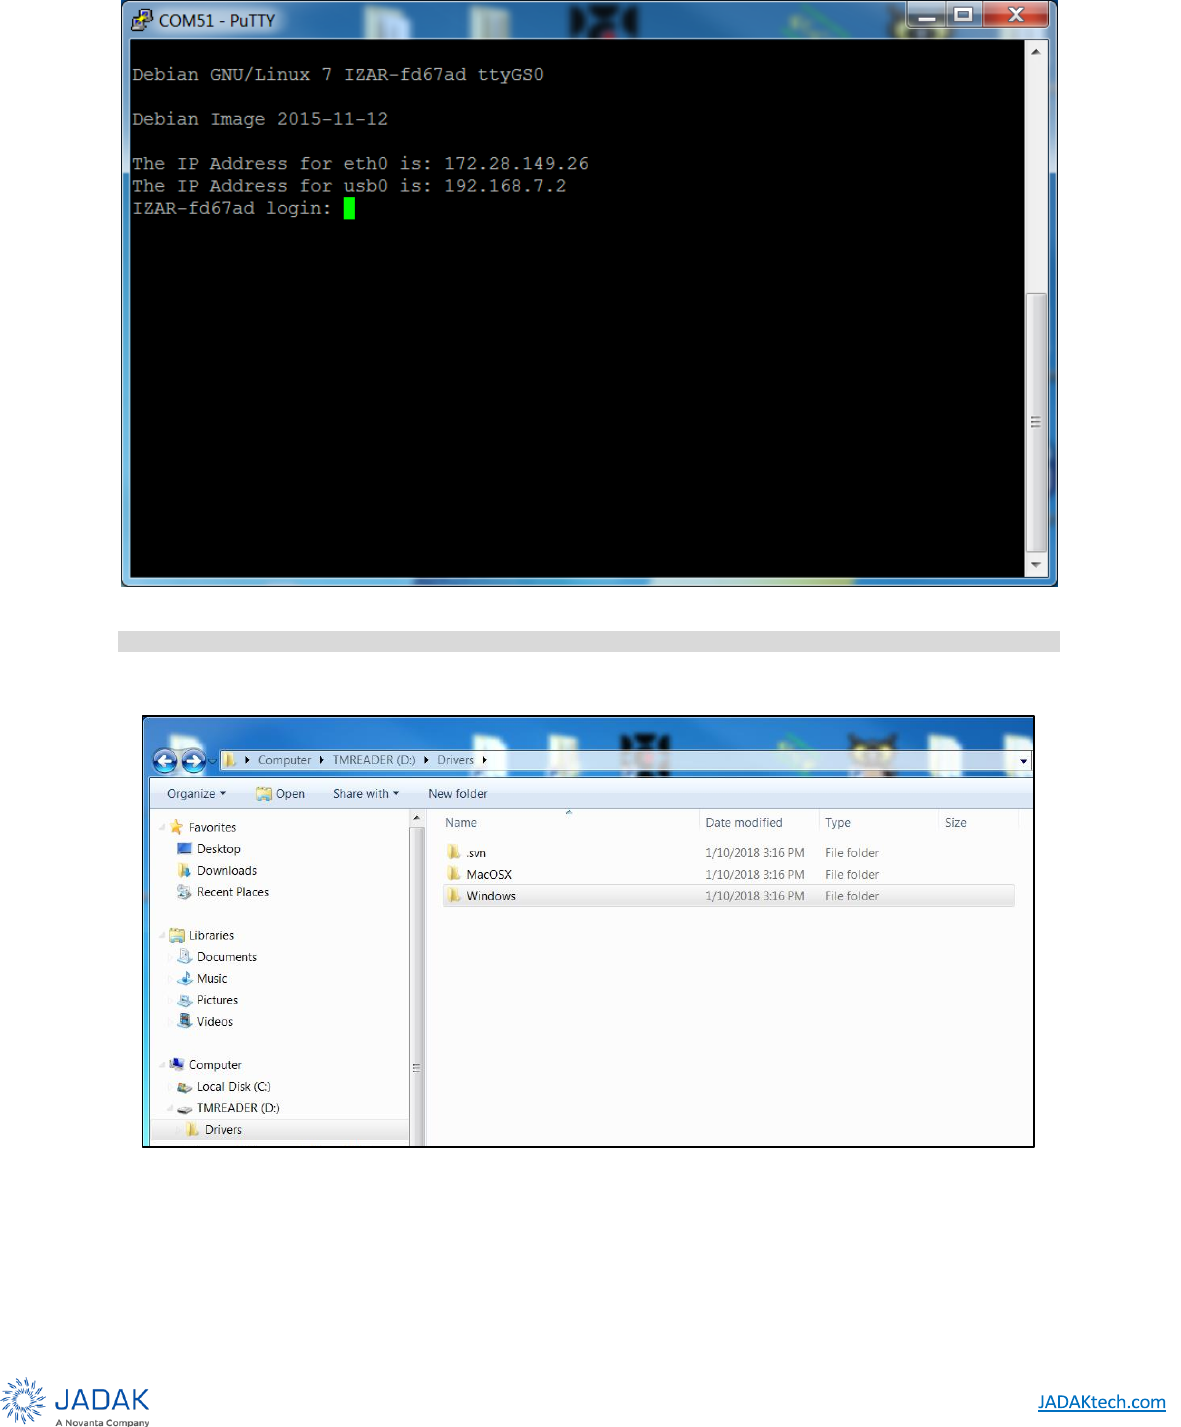Viewport: 1181px width, 1427px height.
Task: Click the eth0 IP address 172.28.149.26
Action: (x=516, y=163)
